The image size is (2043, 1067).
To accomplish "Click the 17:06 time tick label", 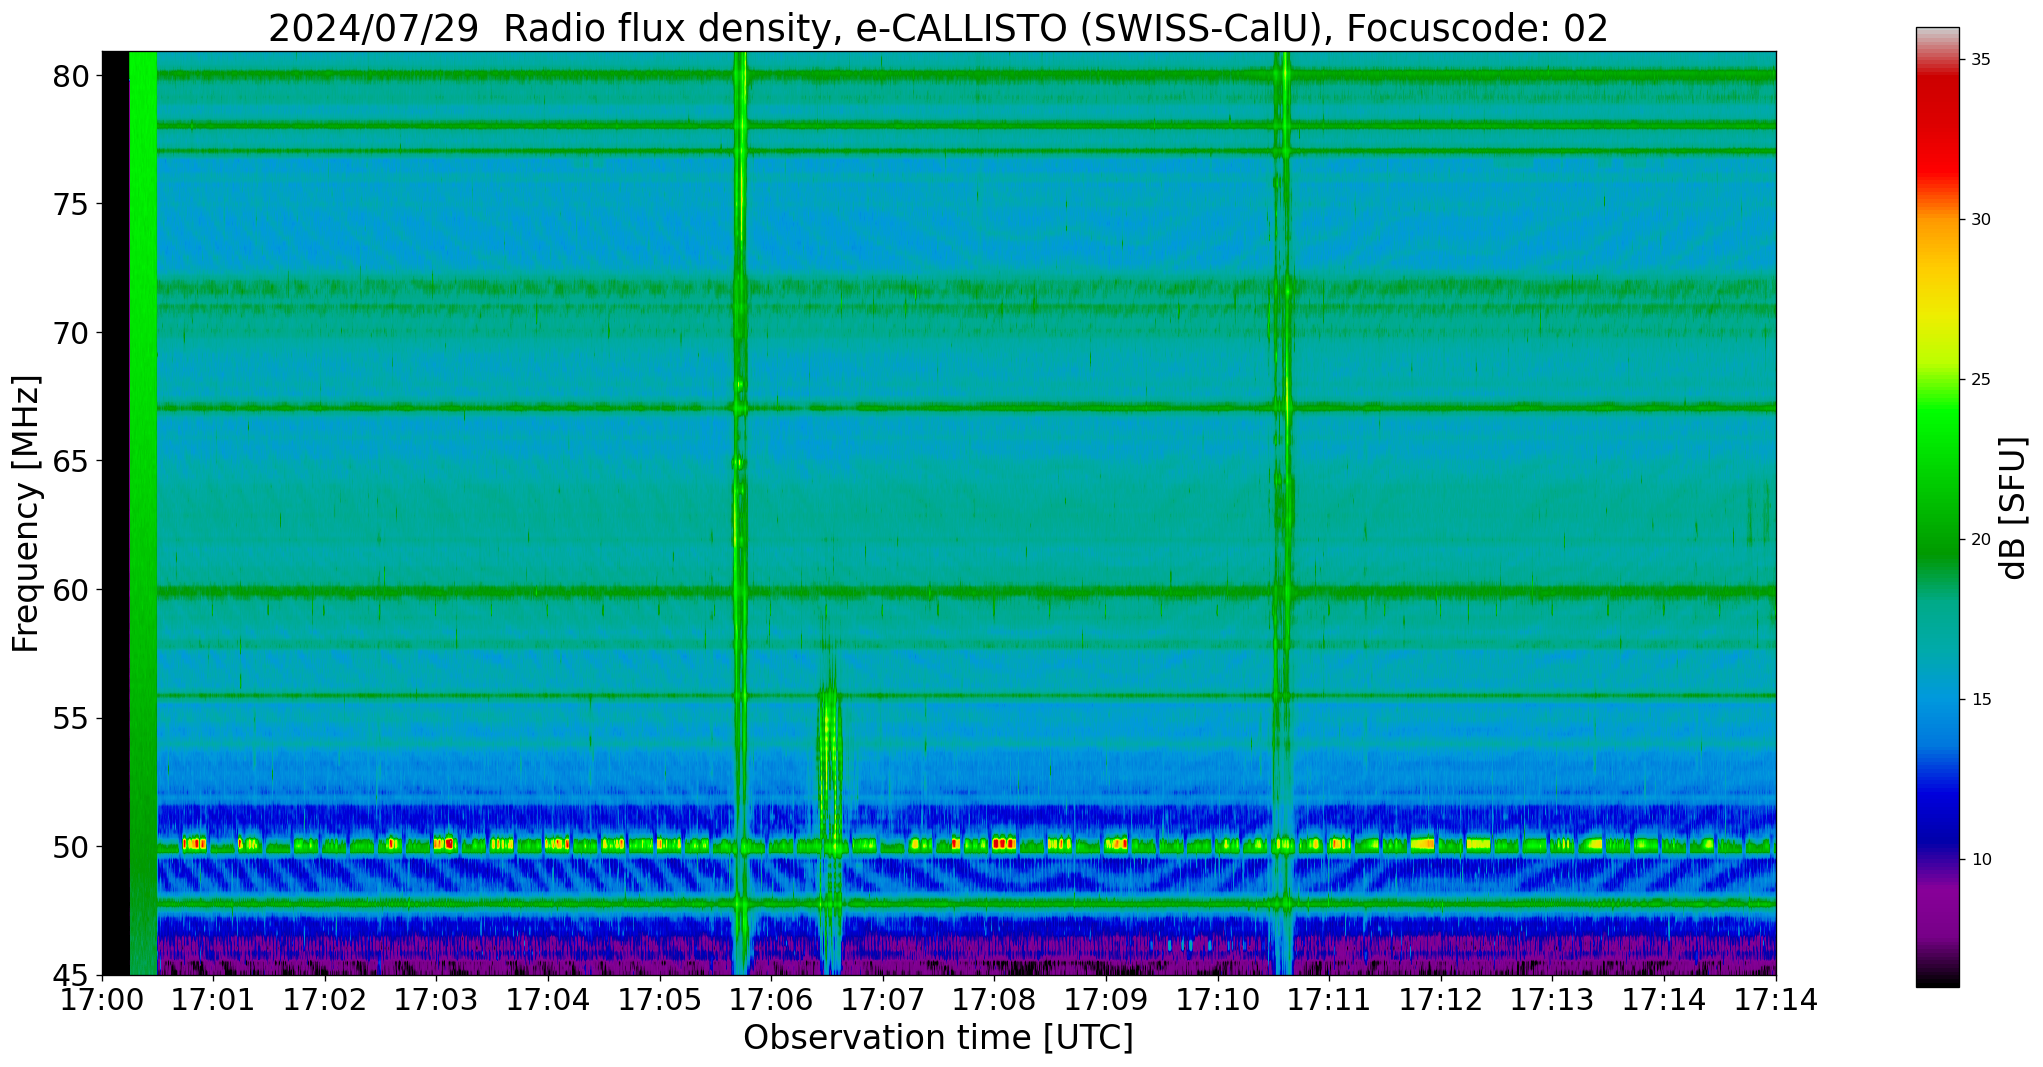I will coord(772,999).
